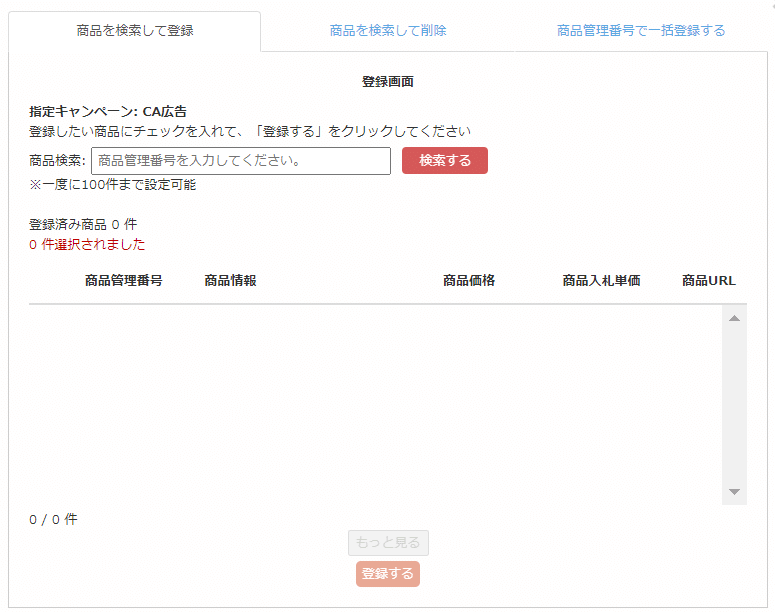Image resolution: width=775 pixels, height=612 pixels.
Task: Click the 登録済み商品 0 件 text
Action: coord(83,224)
